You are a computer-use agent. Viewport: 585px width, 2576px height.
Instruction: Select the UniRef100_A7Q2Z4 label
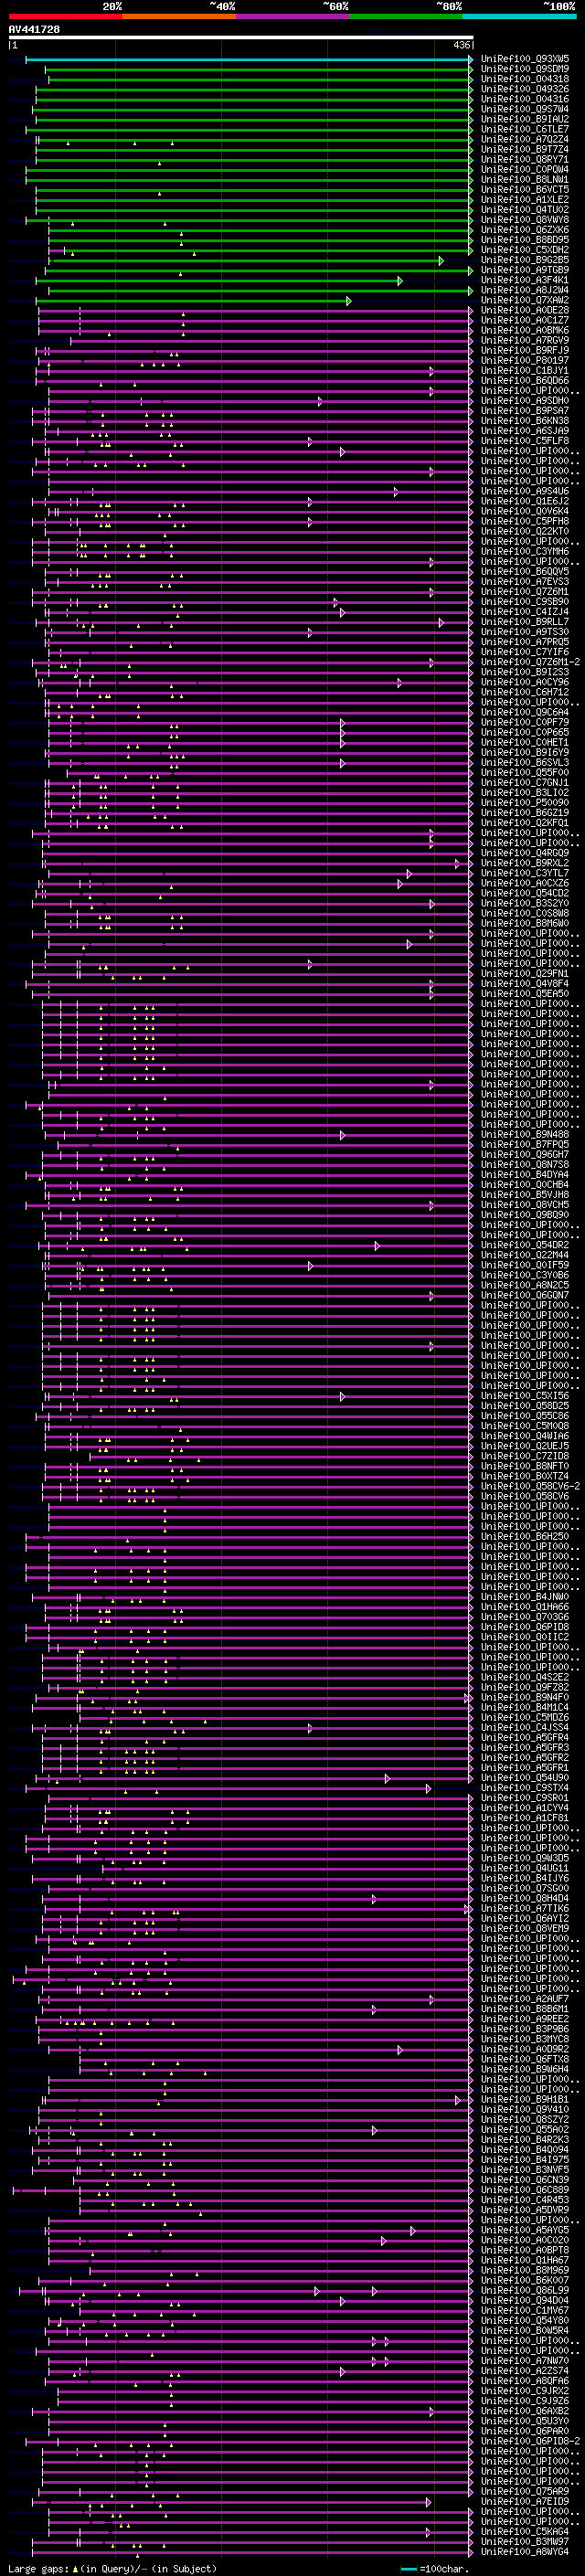(x=525, y=140)
